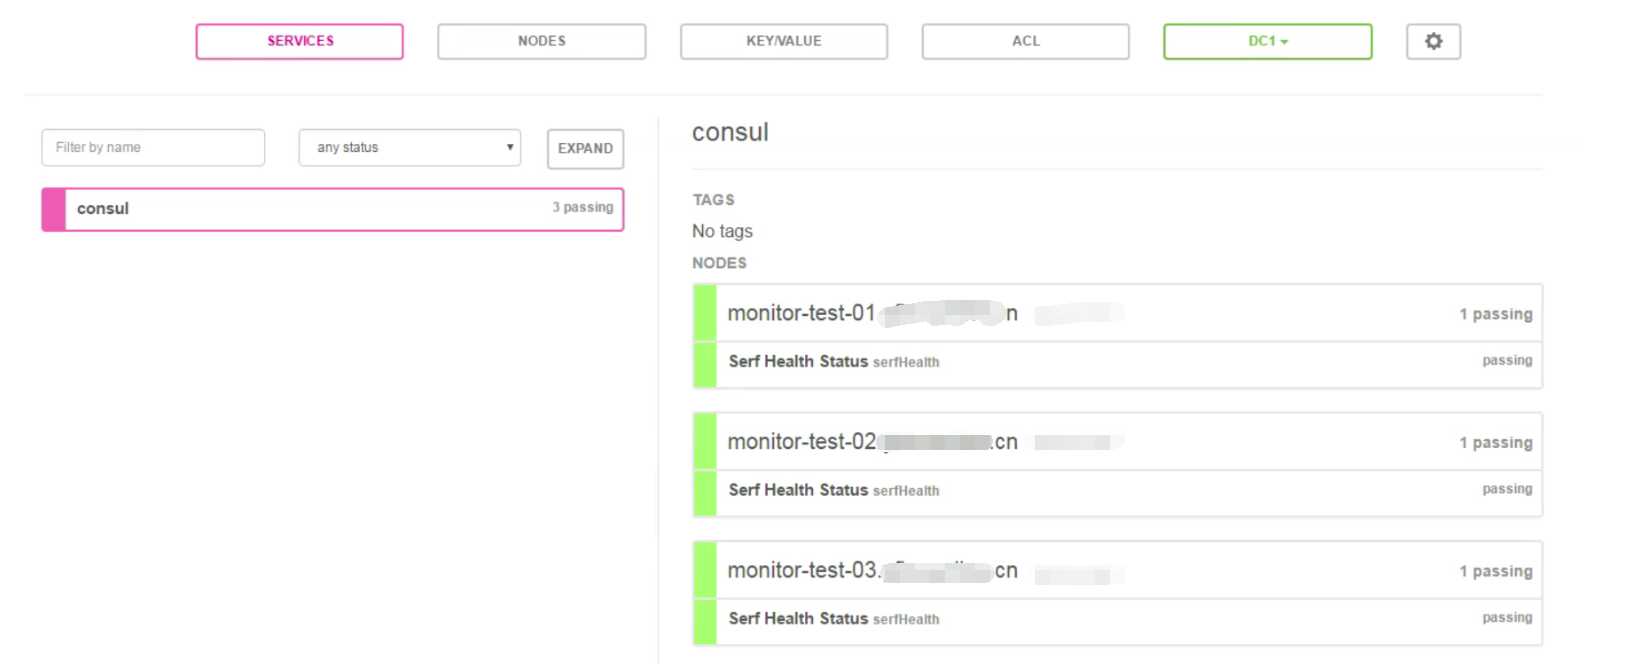Click the Filter by name field
1632x664 pixels.
(153, 148)
